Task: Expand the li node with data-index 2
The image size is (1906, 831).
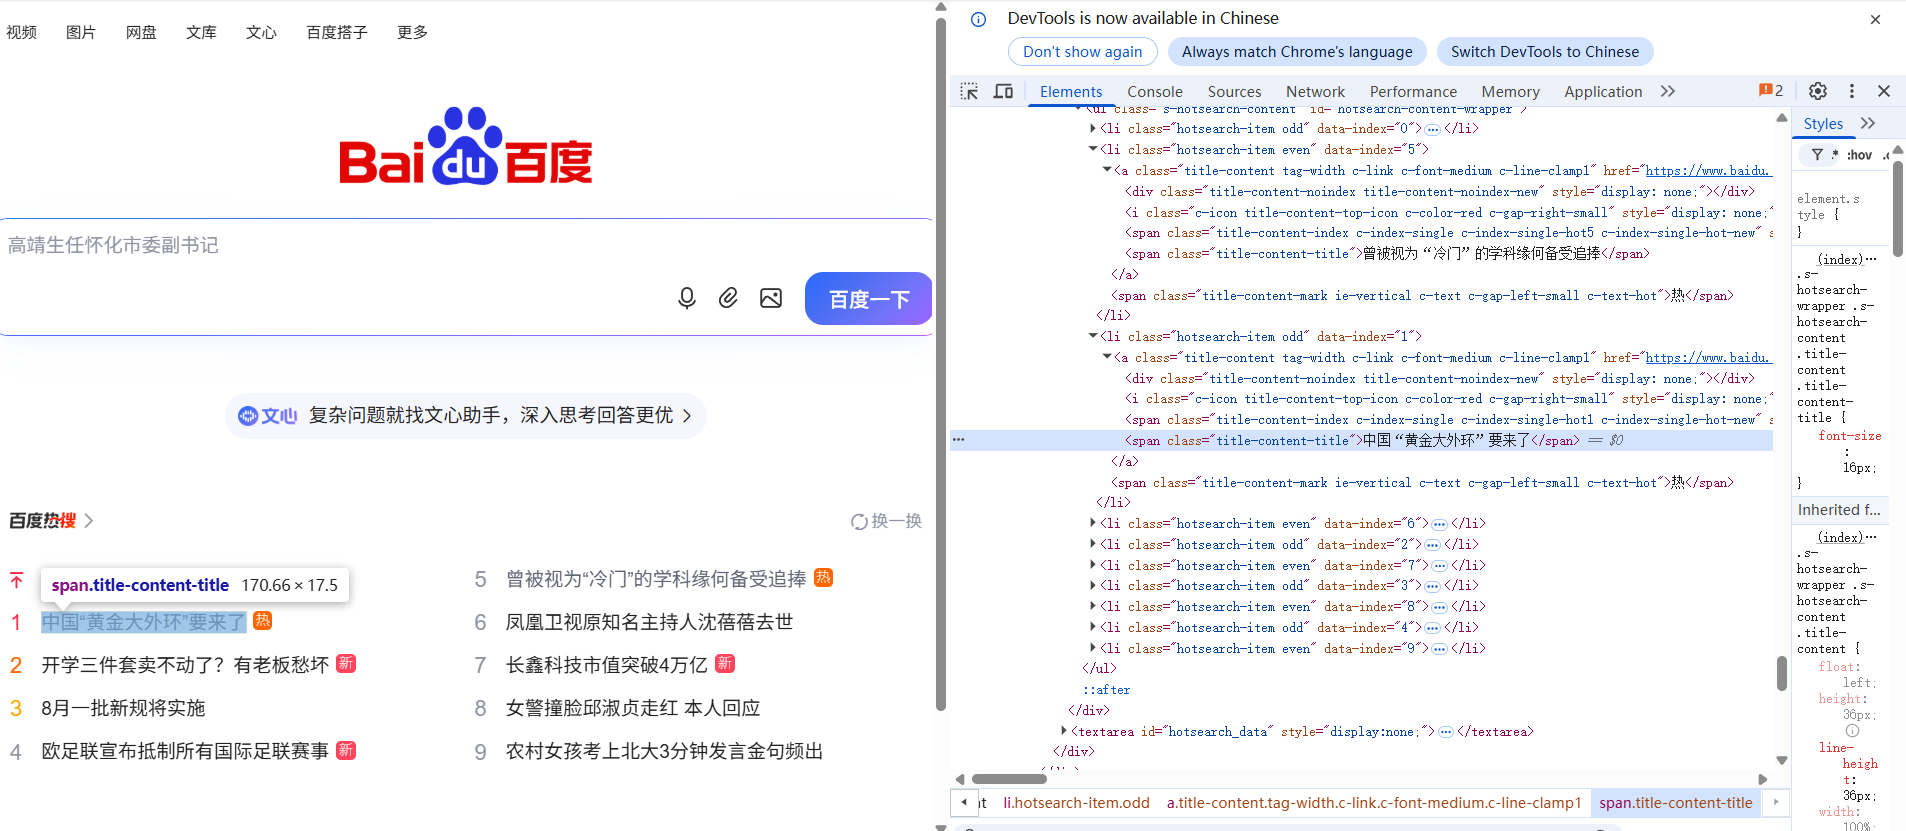Action: coord(1092,544)
